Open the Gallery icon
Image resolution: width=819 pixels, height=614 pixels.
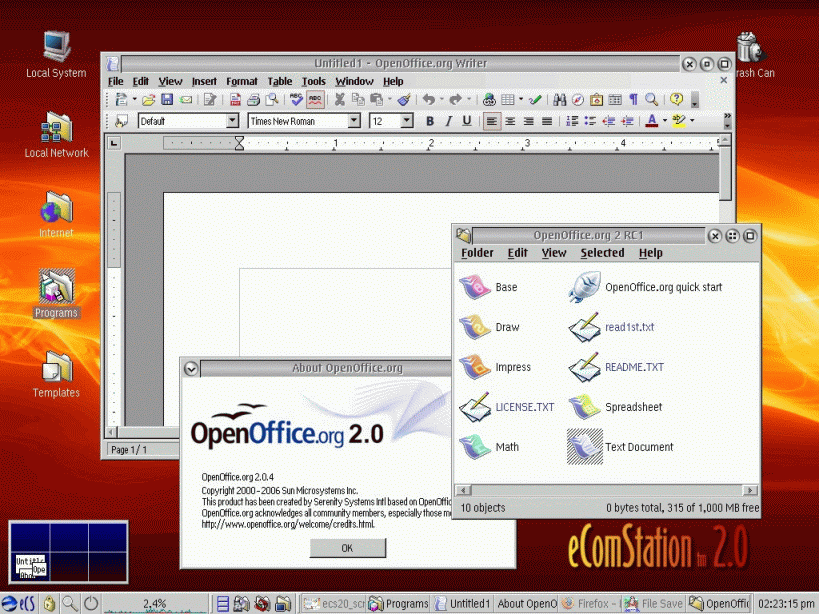pos(596,99)
